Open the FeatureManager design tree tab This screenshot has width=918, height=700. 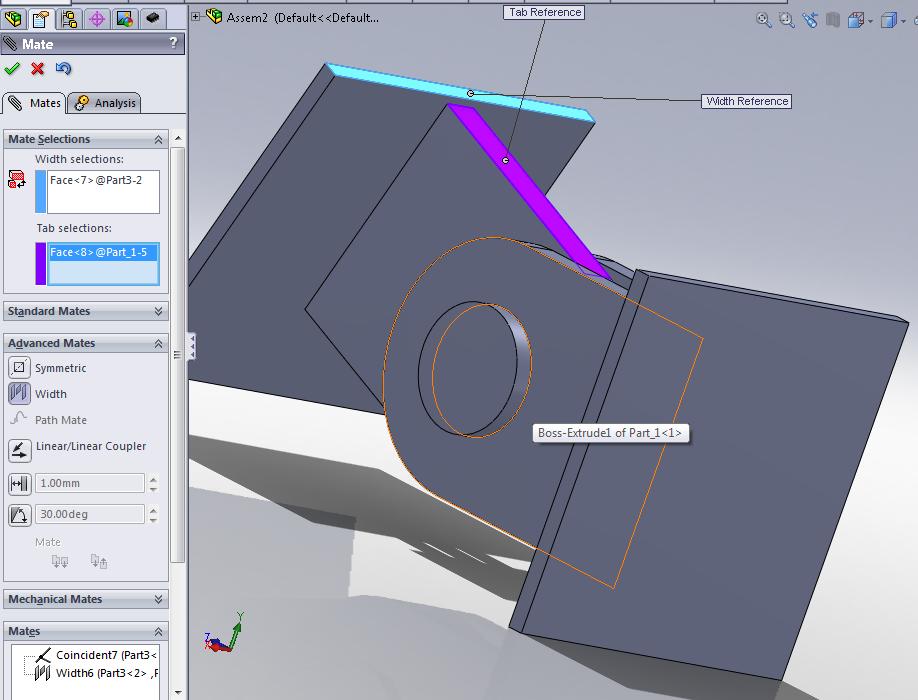pos(13,19)
